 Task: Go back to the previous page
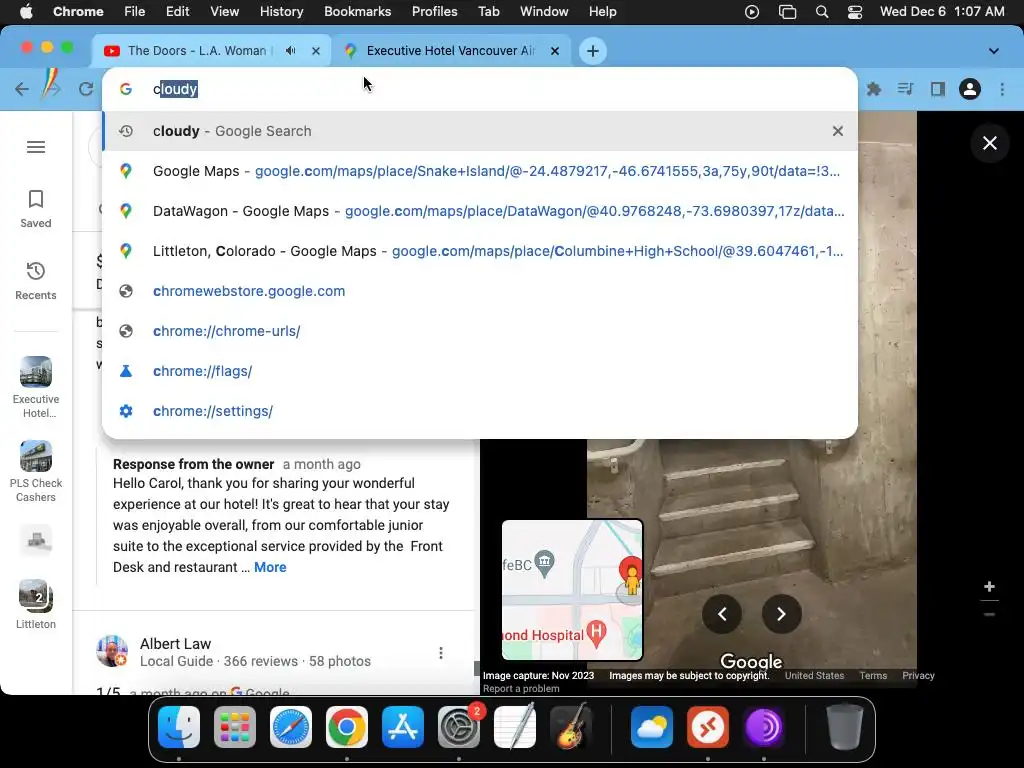22,89
